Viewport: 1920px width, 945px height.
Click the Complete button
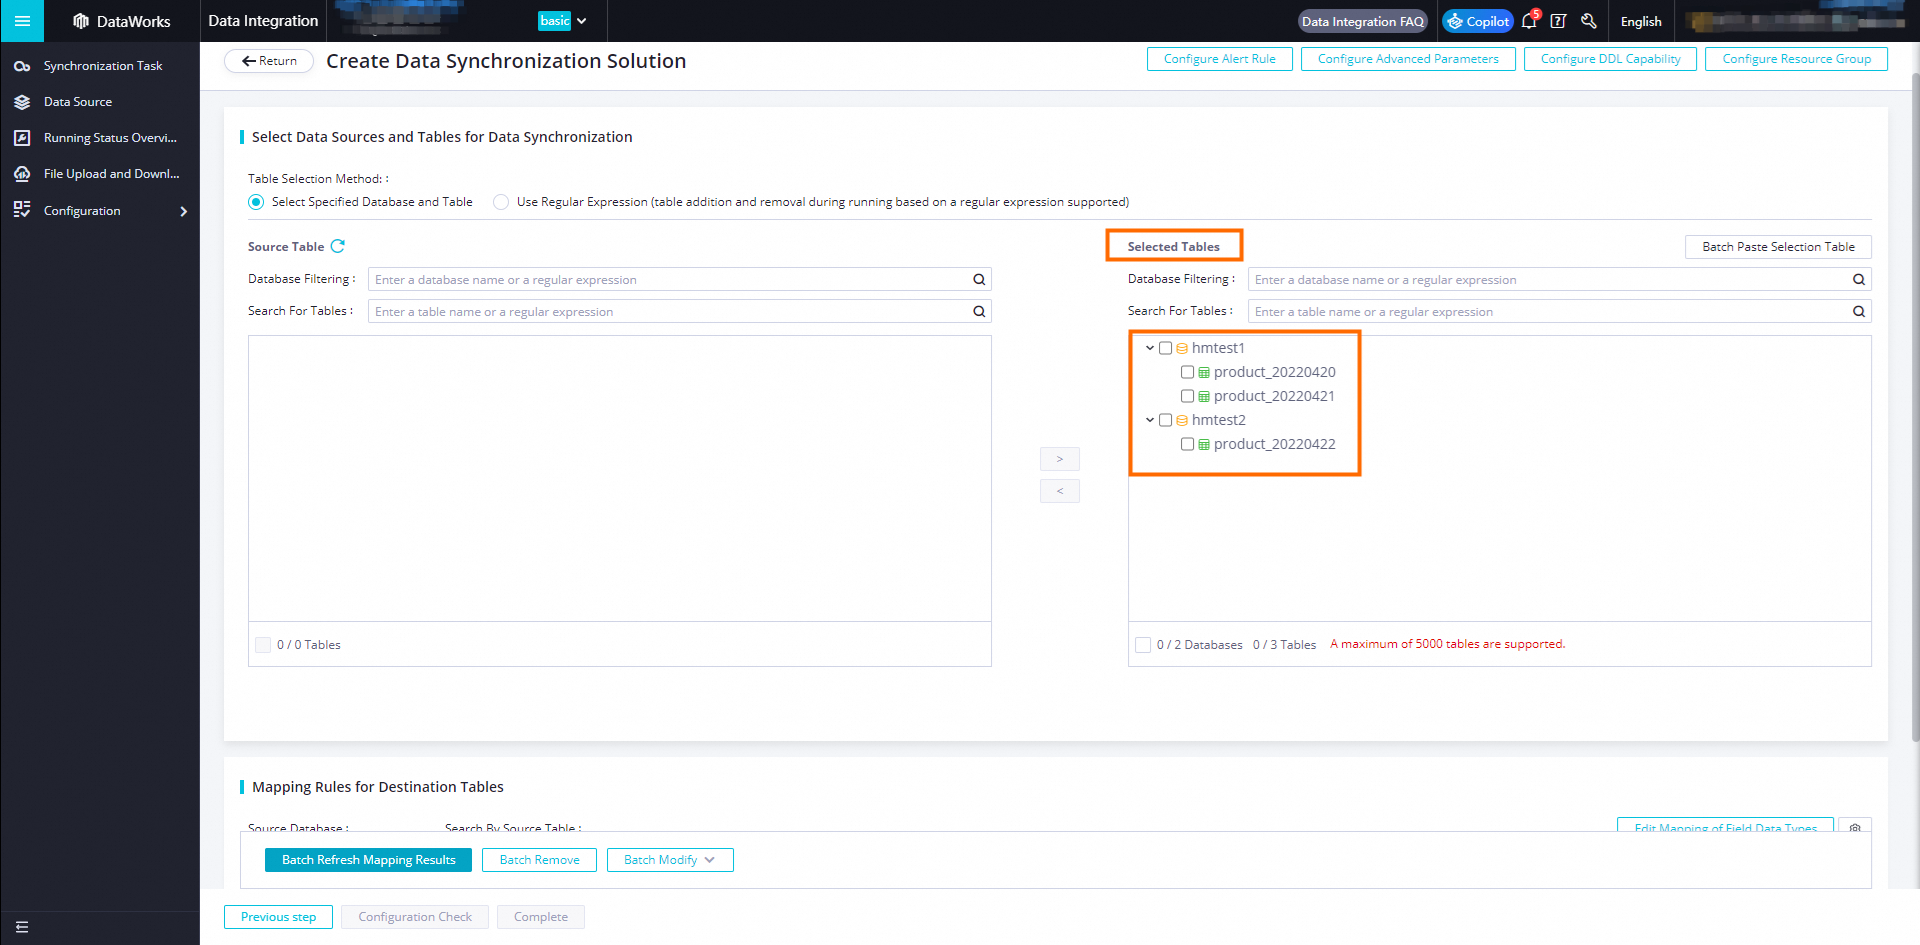pyautogui.click(x=541, y=917)
